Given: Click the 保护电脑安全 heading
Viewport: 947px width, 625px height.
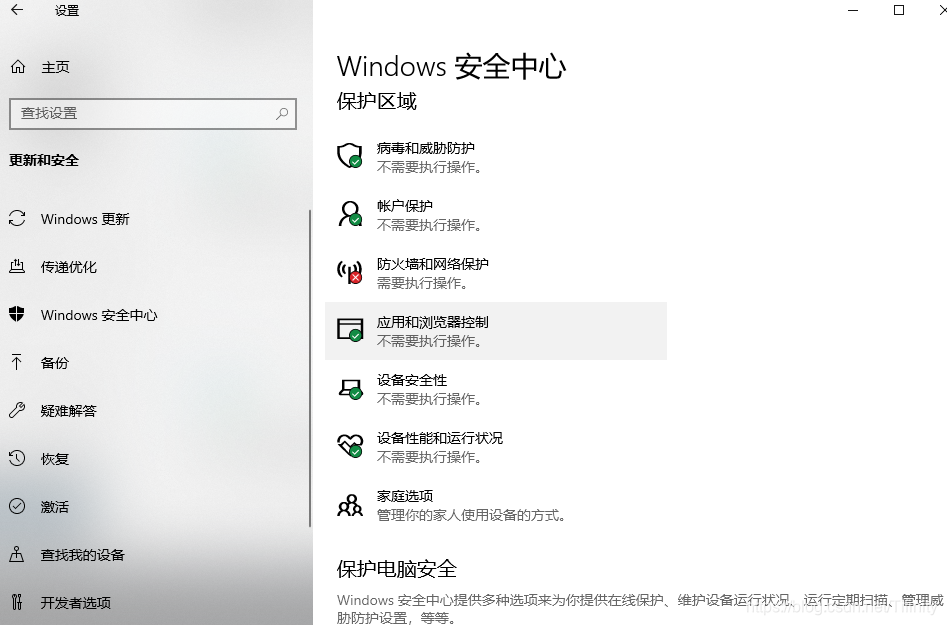Looking at the screenshot, I should pos(397,569).
